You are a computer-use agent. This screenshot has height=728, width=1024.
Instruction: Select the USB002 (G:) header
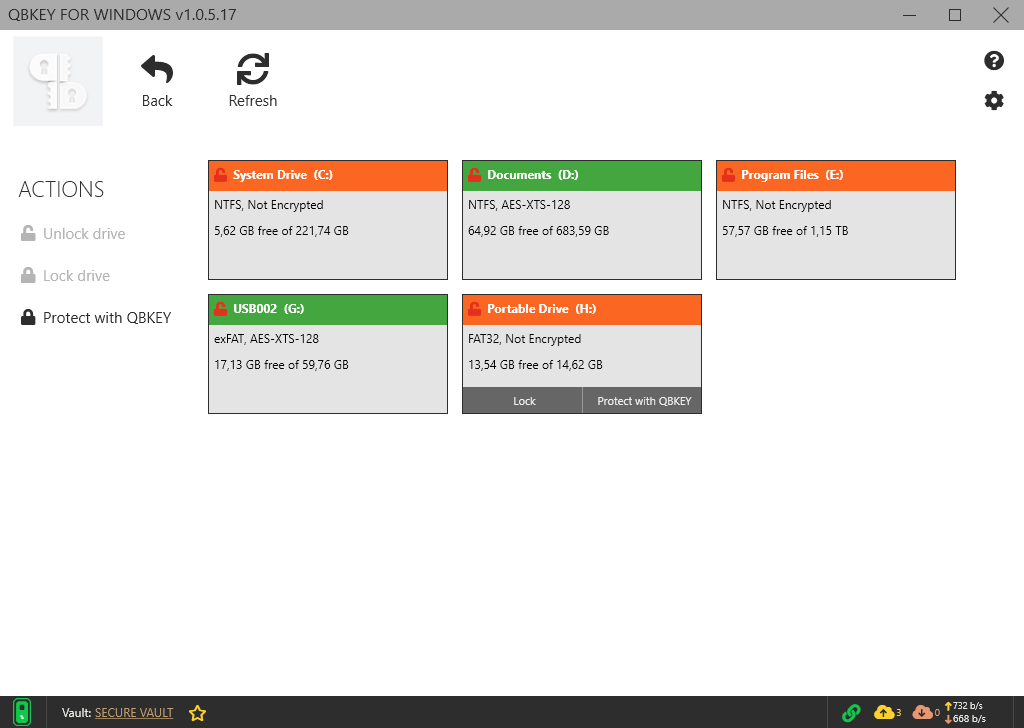tap(328, 309)
